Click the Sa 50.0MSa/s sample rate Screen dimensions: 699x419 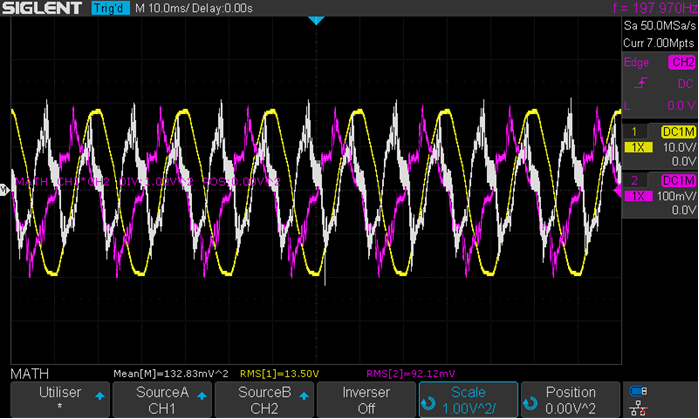click(x=659, y=26)
